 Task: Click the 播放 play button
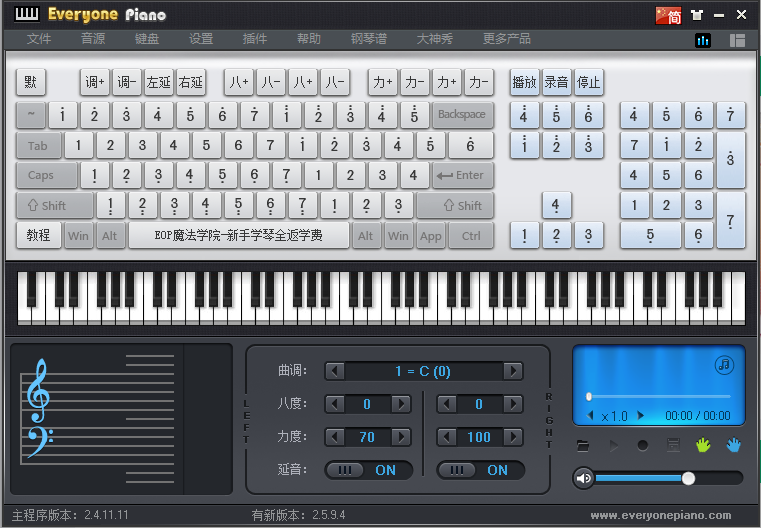(525, 82)
